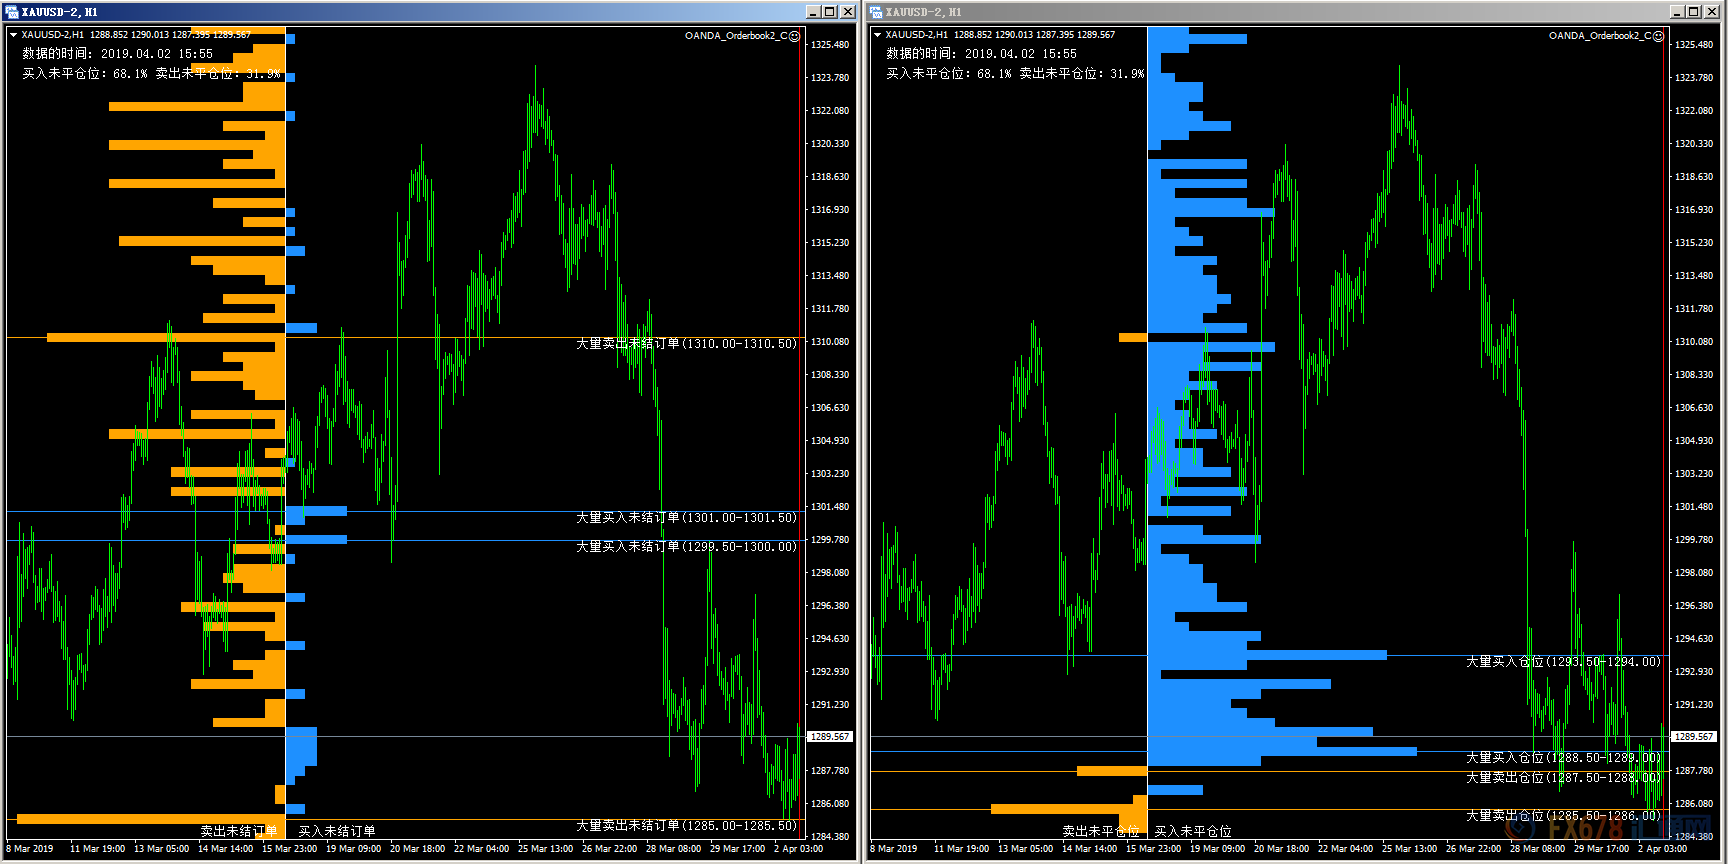Close the left XAUUSD-2 chart window
Screen dimensions: 1729x864
848,12
